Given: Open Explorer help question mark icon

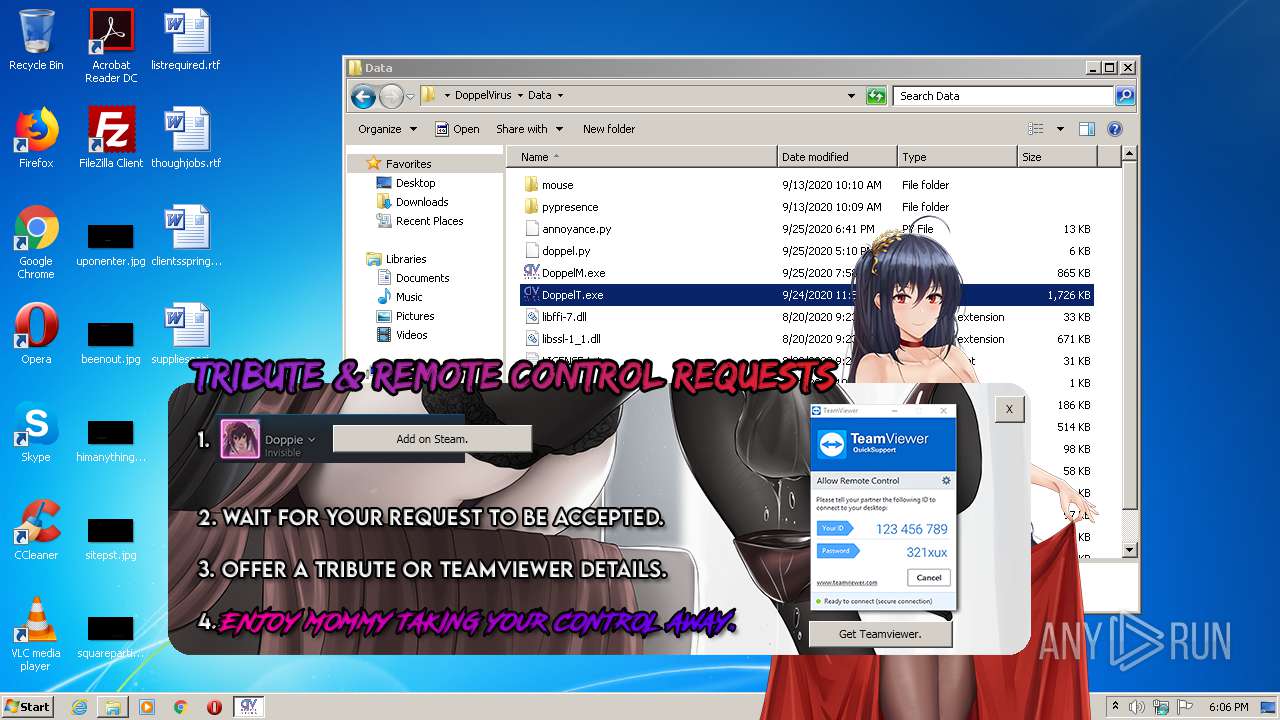Looking at the screenshot, I should (x=1115, y=129).
